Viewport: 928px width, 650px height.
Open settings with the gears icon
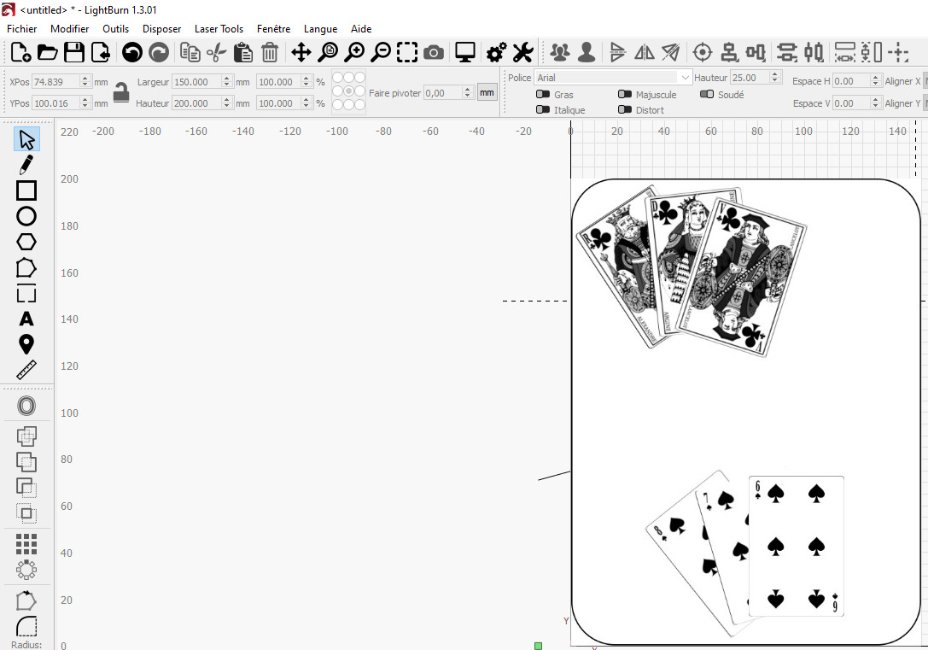pyautogui.click(x=497, y=53)
